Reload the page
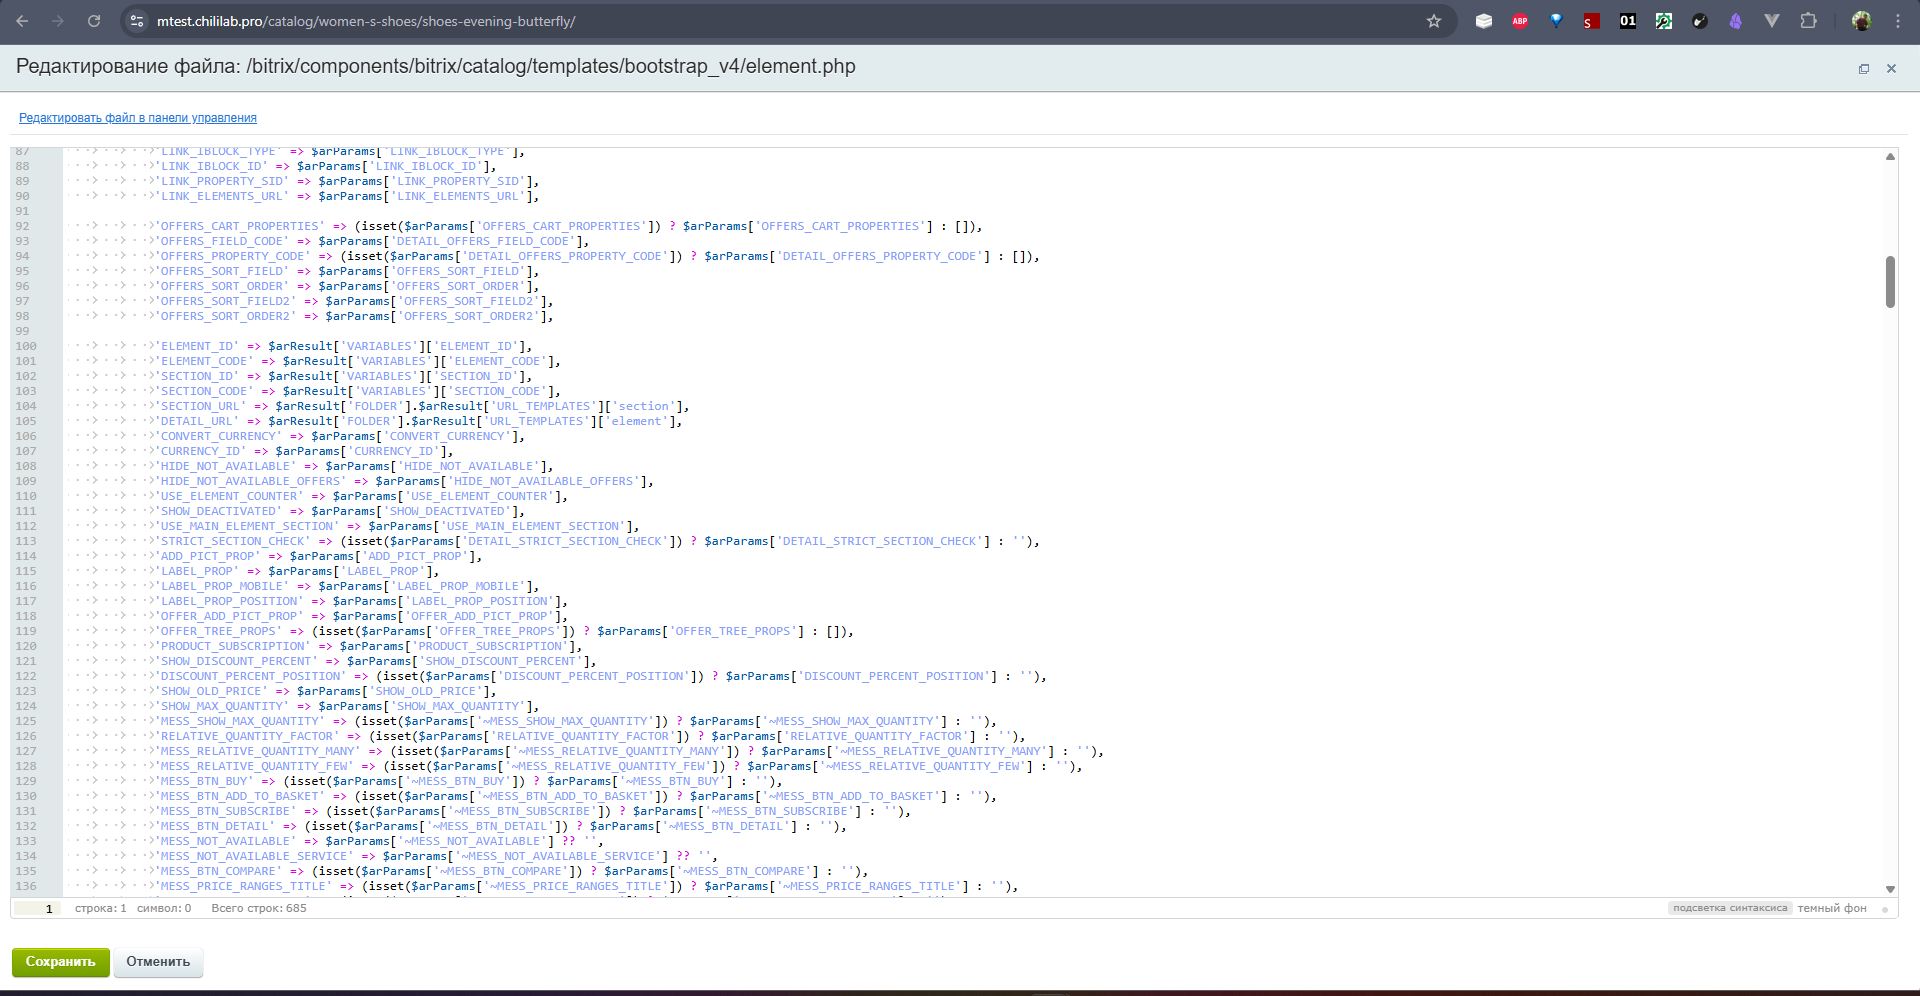 click(93, 21)
